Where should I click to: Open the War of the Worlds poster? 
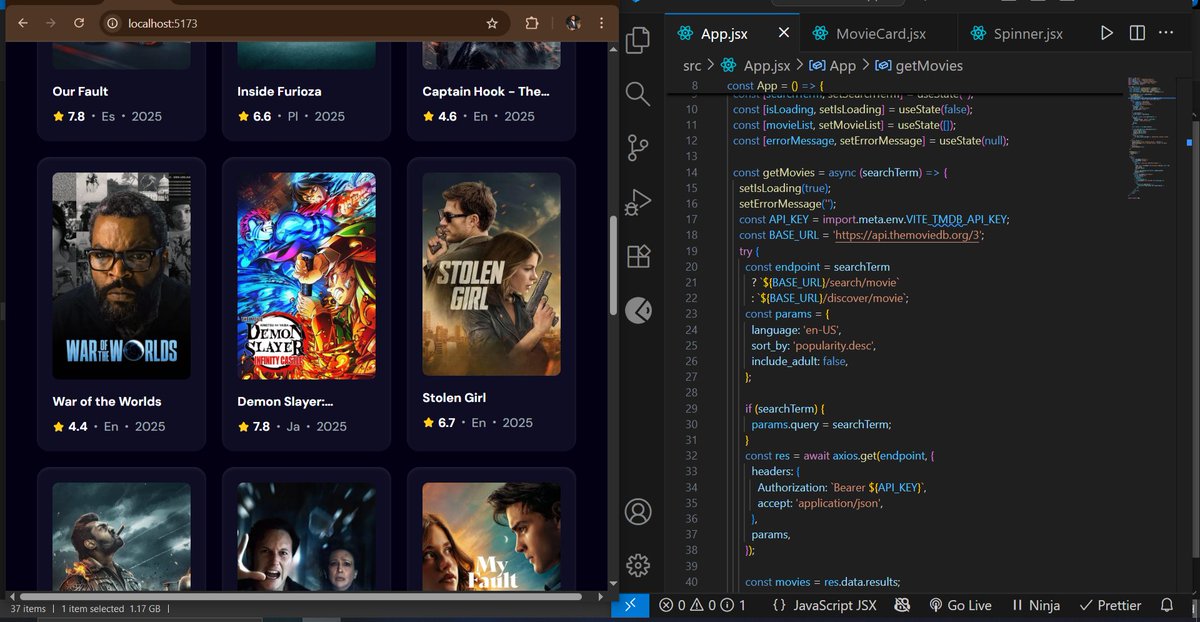point(121,276)
